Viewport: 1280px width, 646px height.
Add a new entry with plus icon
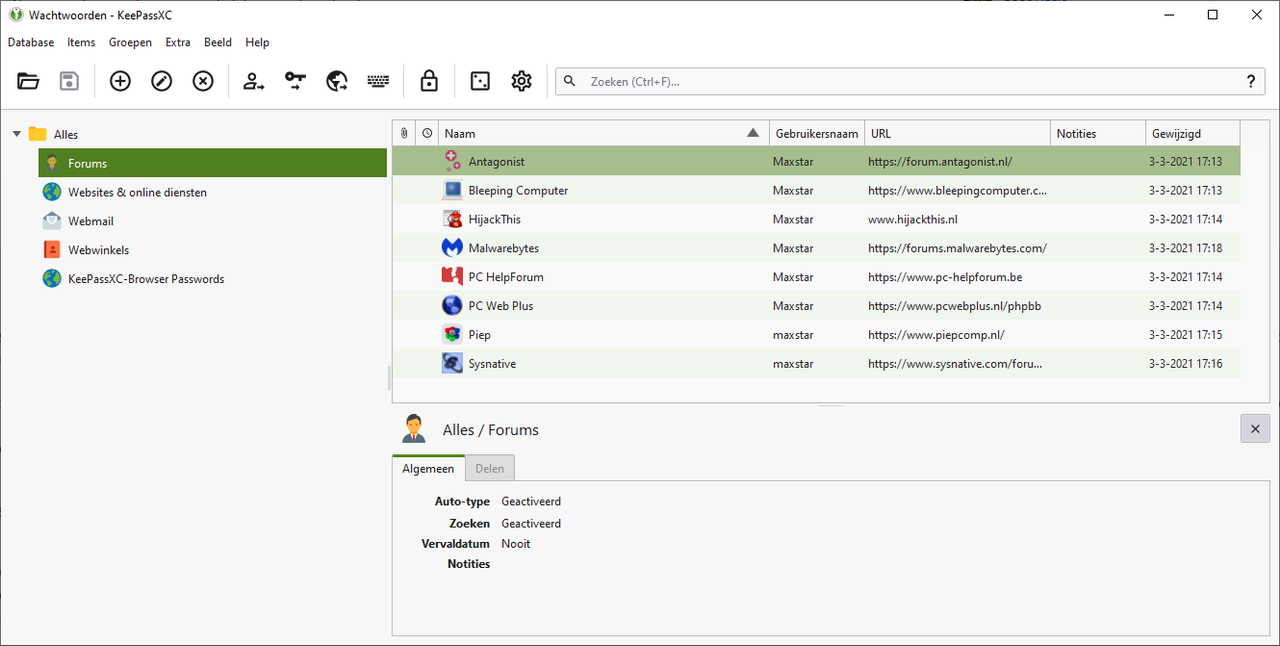120,81
